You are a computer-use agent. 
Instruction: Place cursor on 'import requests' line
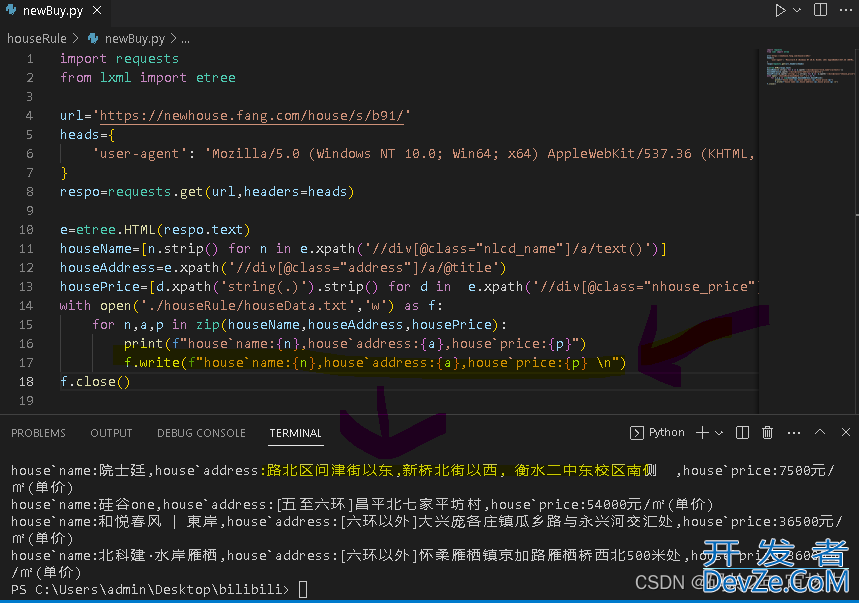pos(119,59)
